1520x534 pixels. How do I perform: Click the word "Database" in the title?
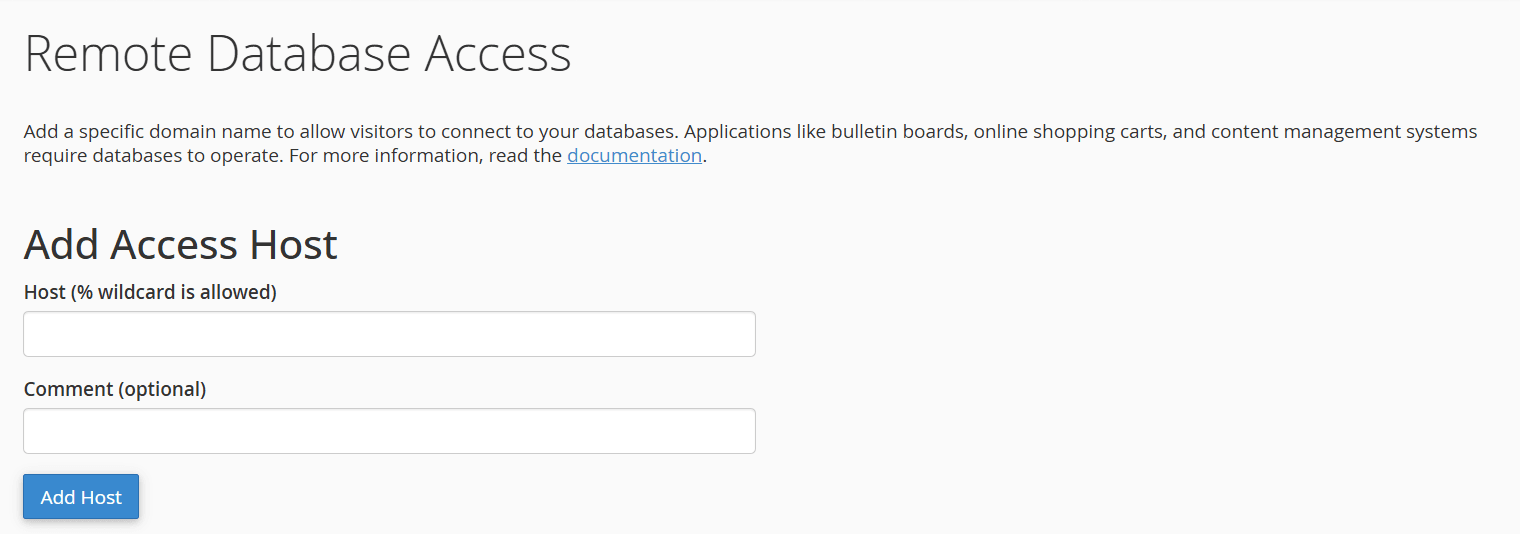click(x=308, y=54)
